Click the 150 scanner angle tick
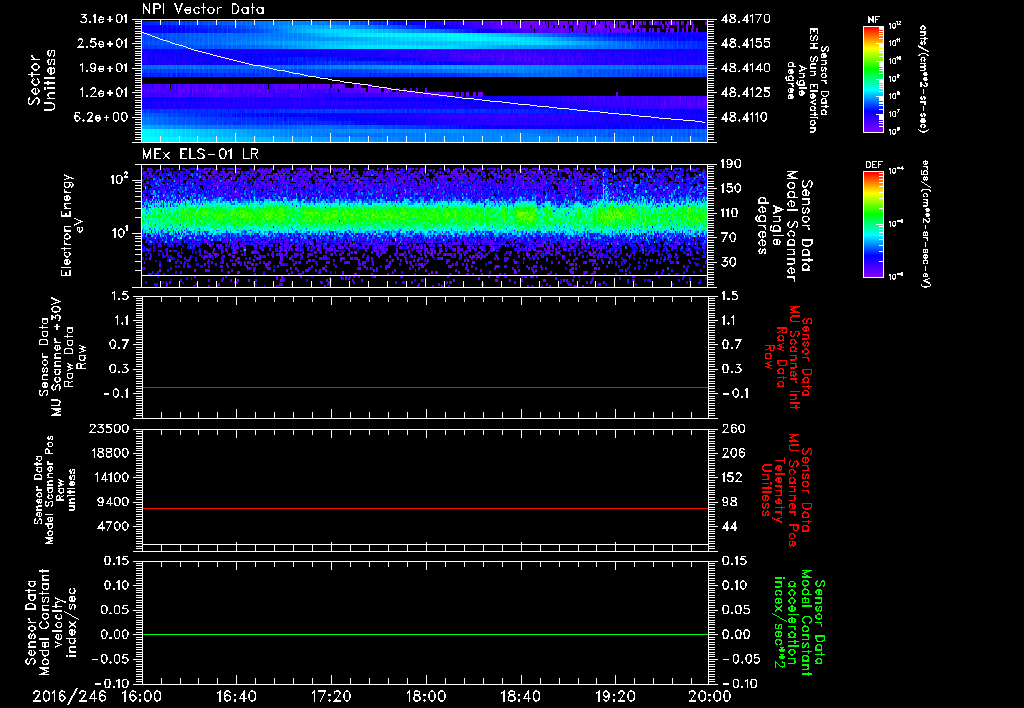 (x=731, y=189)
